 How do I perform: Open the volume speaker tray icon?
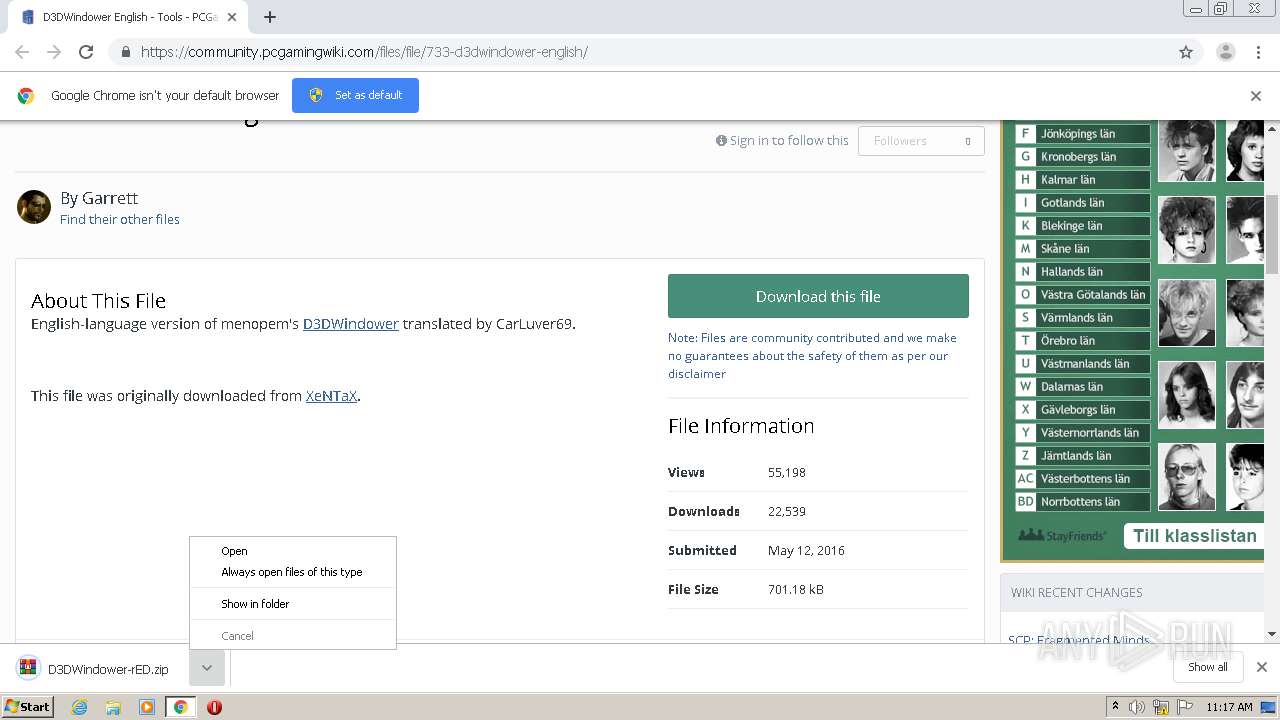tap(1137, 707)
